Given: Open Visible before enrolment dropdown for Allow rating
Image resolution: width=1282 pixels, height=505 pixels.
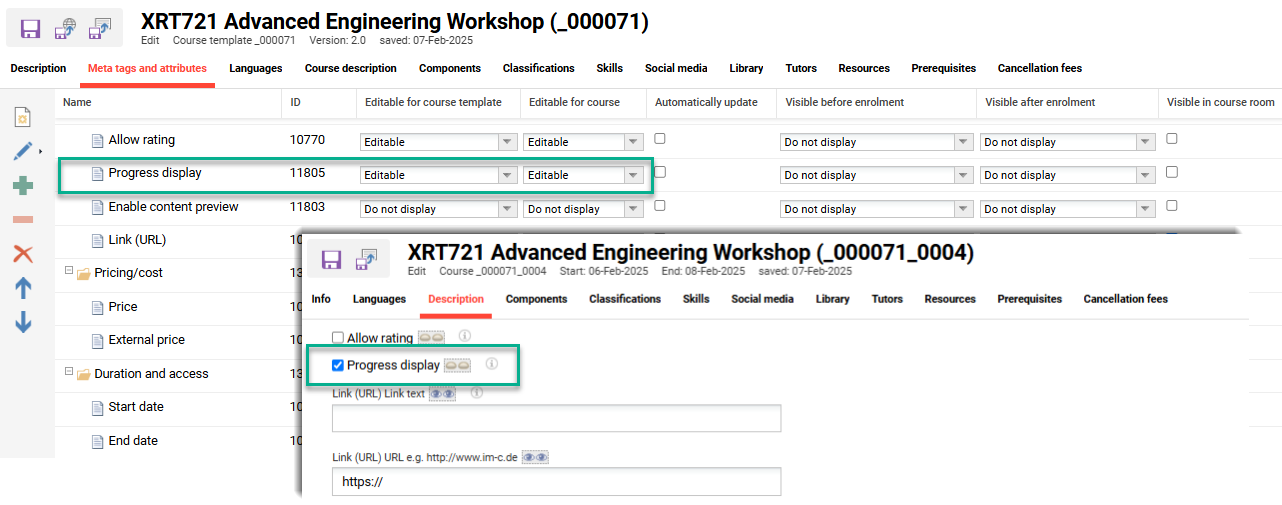Looking at the screenshot, I should pyautogui.click(x=875, y=142).
